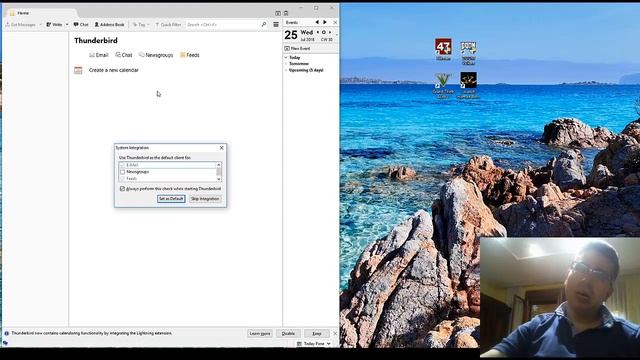Set up a Newsgroups account link
The image size is (640, 360).
pos(156,55)
